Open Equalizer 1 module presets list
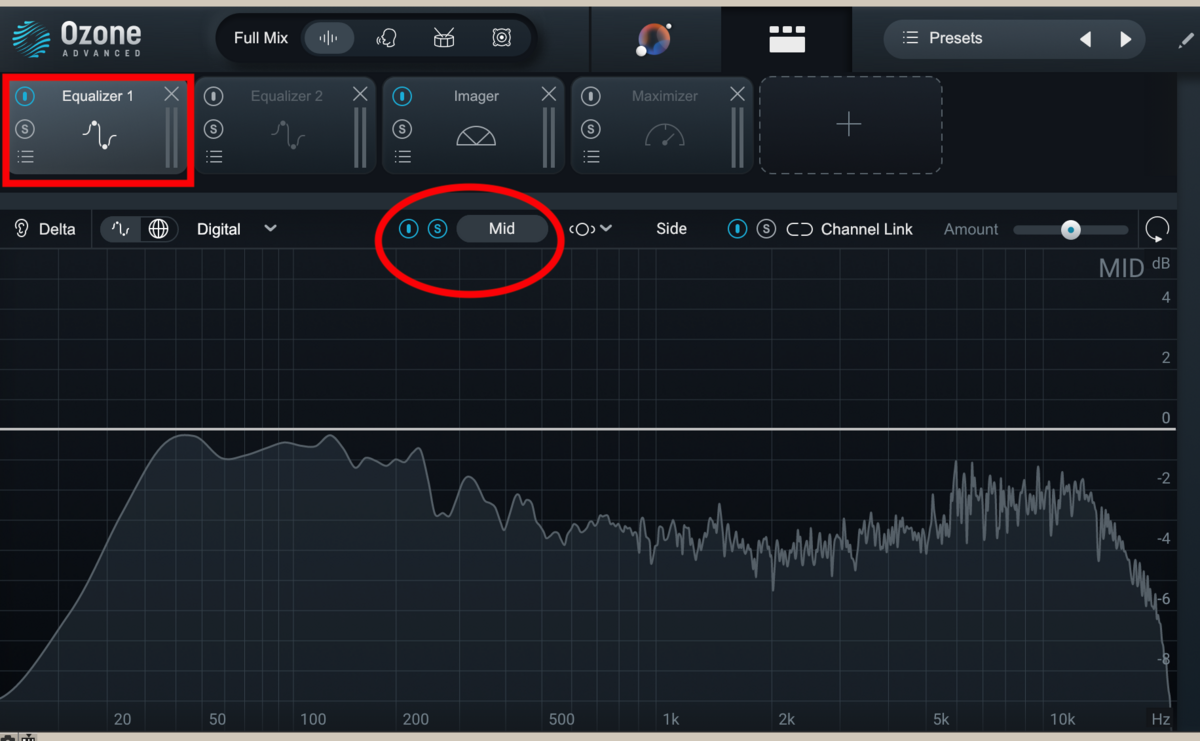The height and width of the screenshot is (741, 1200). point(25,157)
